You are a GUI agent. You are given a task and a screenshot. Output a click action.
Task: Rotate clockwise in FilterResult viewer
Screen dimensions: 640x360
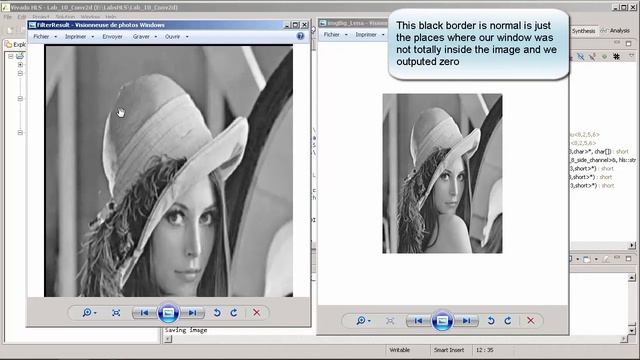coord(234,313)
